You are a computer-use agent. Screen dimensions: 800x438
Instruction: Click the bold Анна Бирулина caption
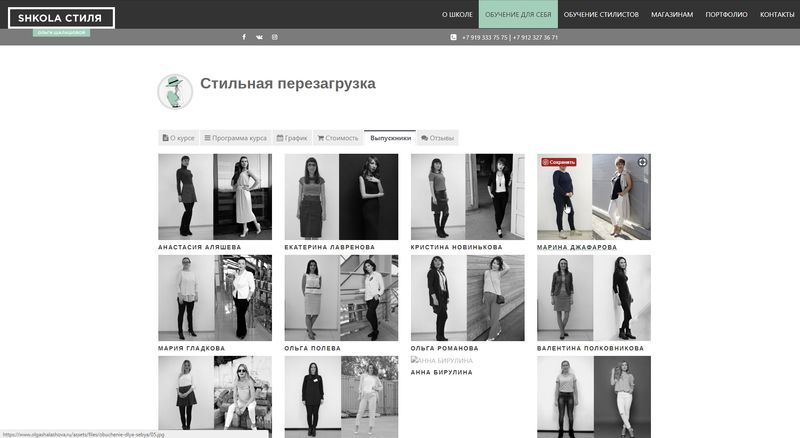(441, 372)
